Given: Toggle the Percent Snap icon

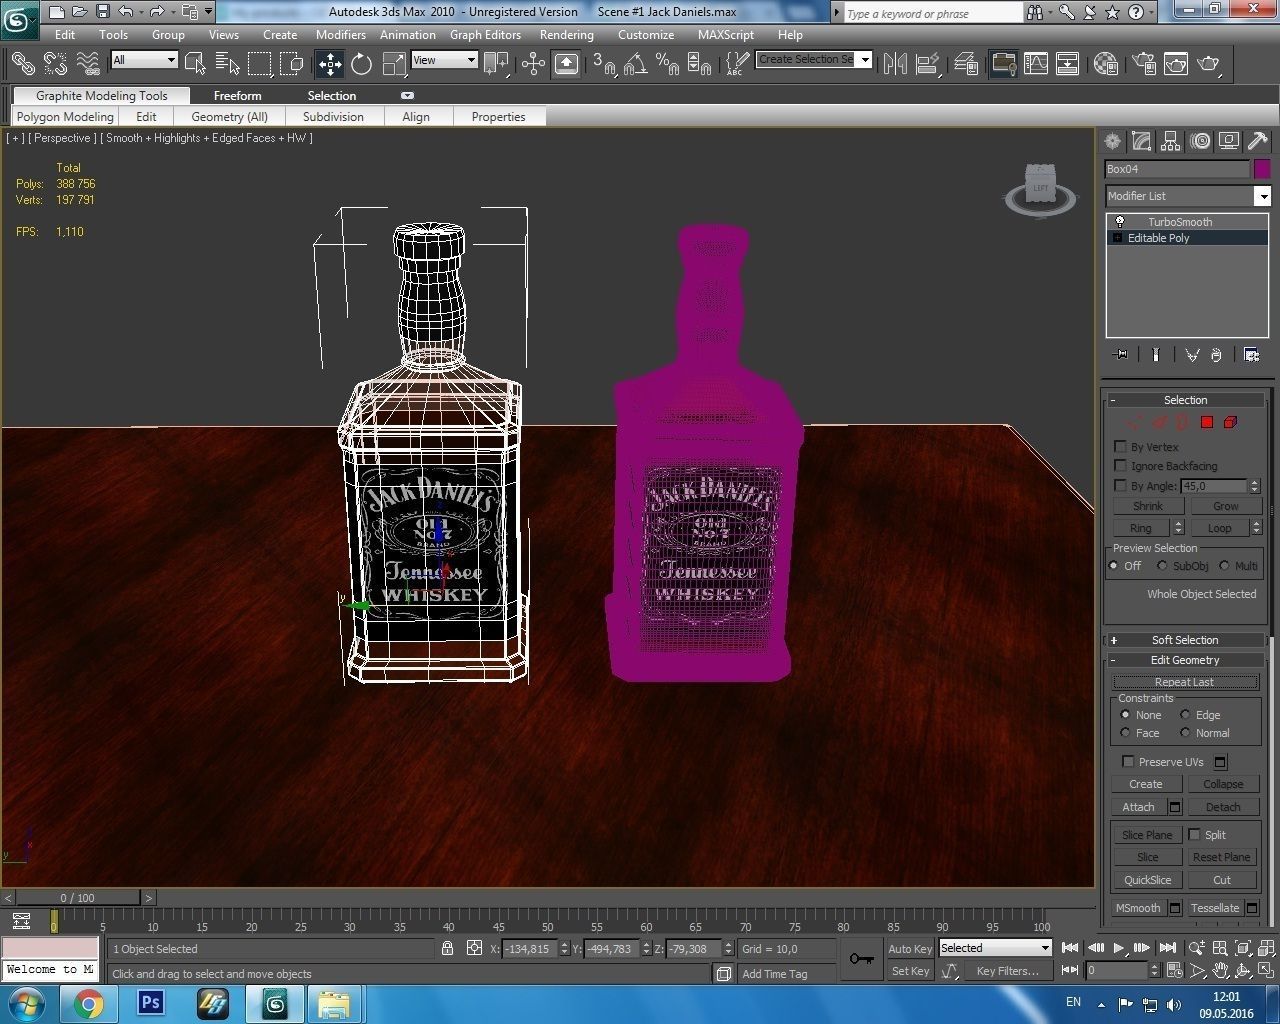Looking at the screenshot, I should pyautogui.click(x=667, y=64).
